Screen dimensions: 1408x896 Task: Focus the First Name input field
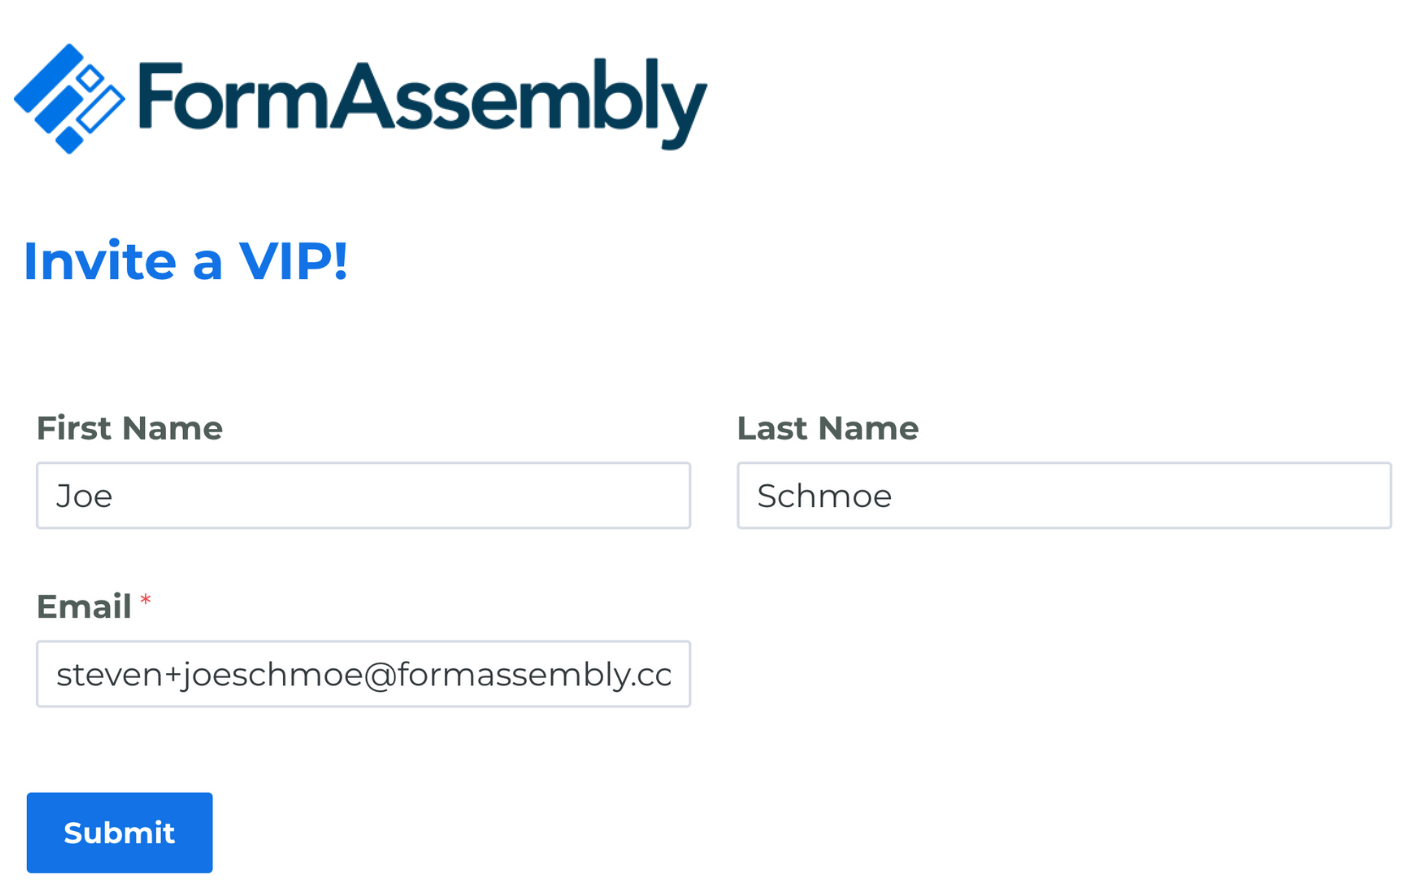click(364, 496)
